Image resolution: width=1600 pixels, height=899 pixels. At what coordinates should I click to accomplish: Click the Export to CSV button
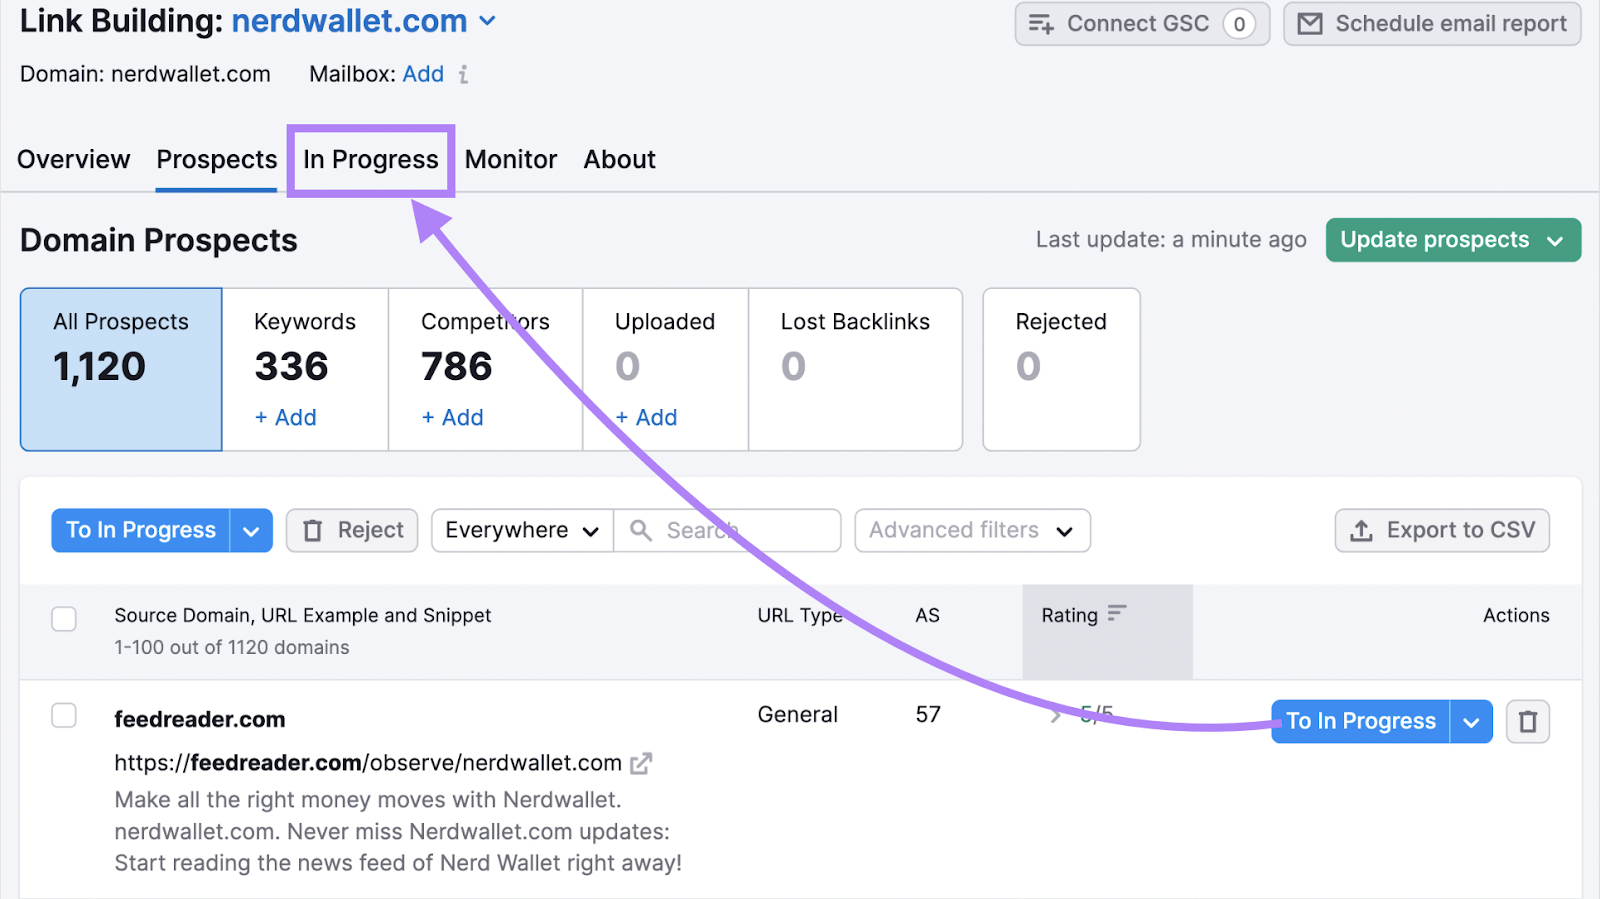(1442, 530)
